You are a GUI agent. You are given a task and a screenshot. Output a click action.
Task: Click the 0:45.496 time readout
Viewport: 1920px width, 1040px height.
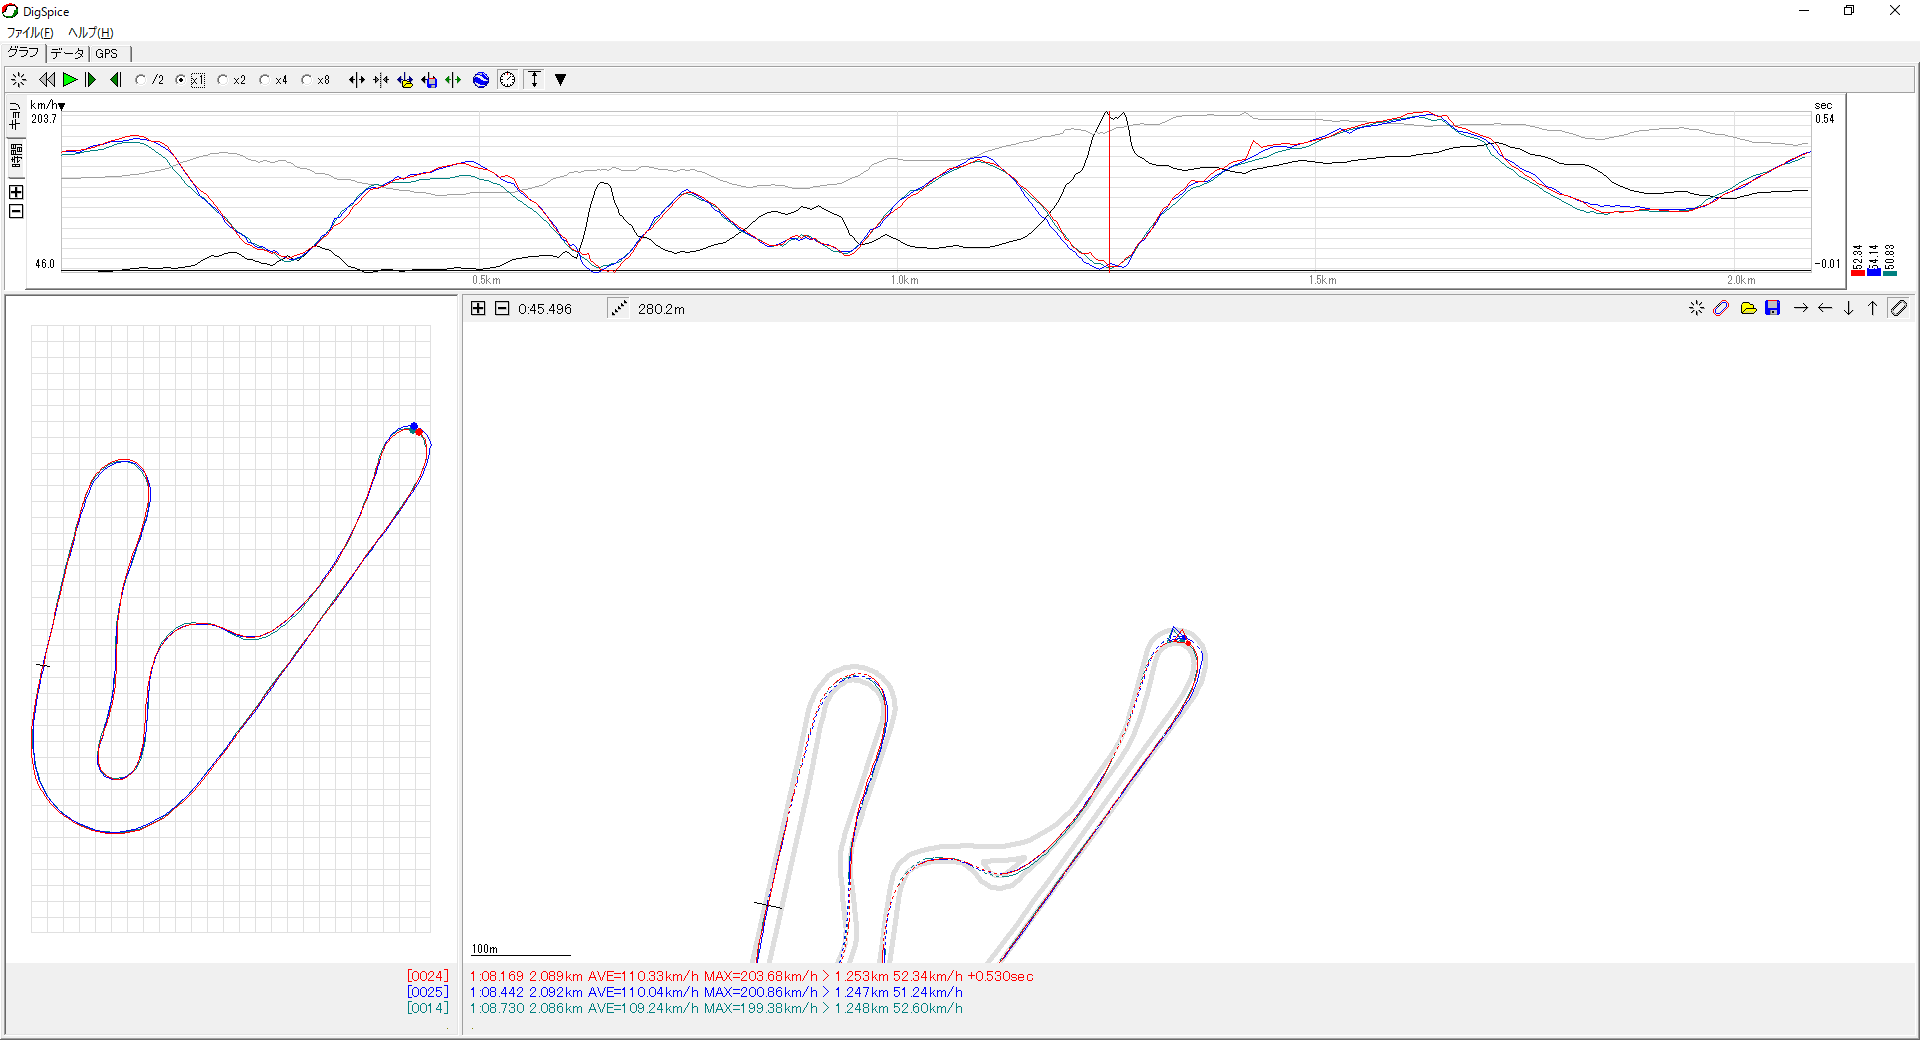545,309
